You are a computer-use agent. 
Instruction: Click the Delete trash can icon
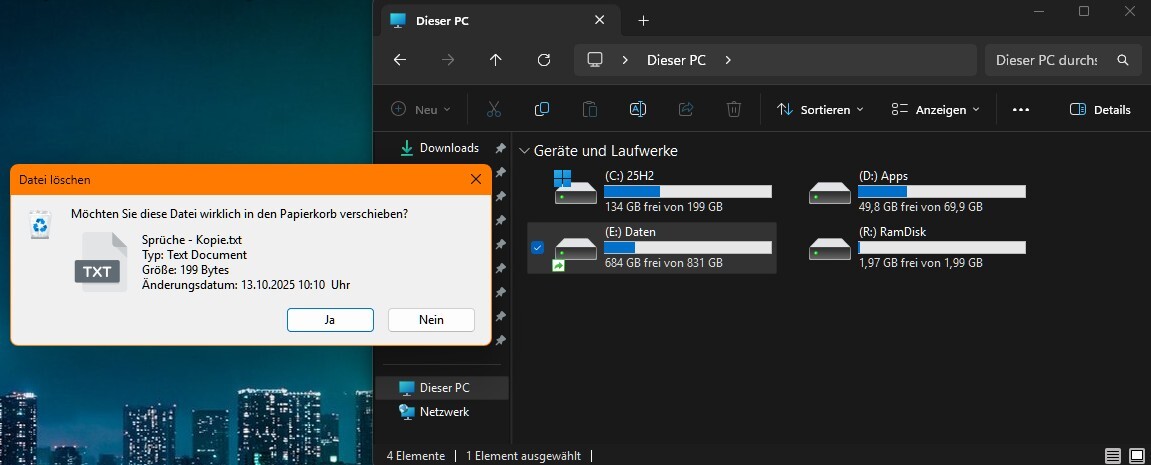[734, 109]
